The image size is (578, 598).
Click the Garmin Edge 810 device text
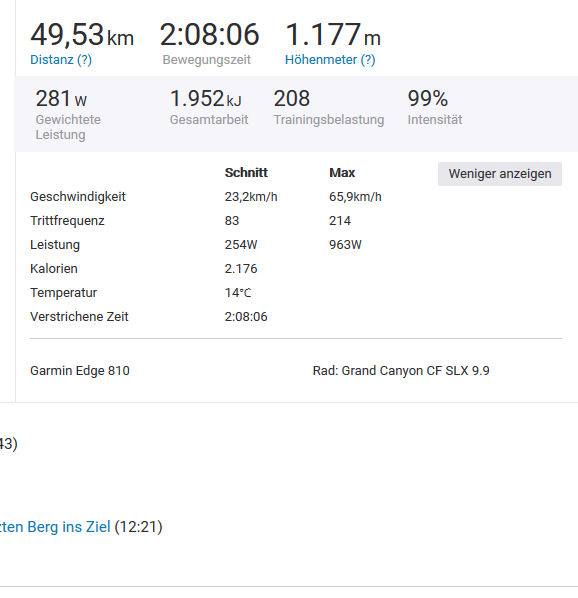[80, 371]
